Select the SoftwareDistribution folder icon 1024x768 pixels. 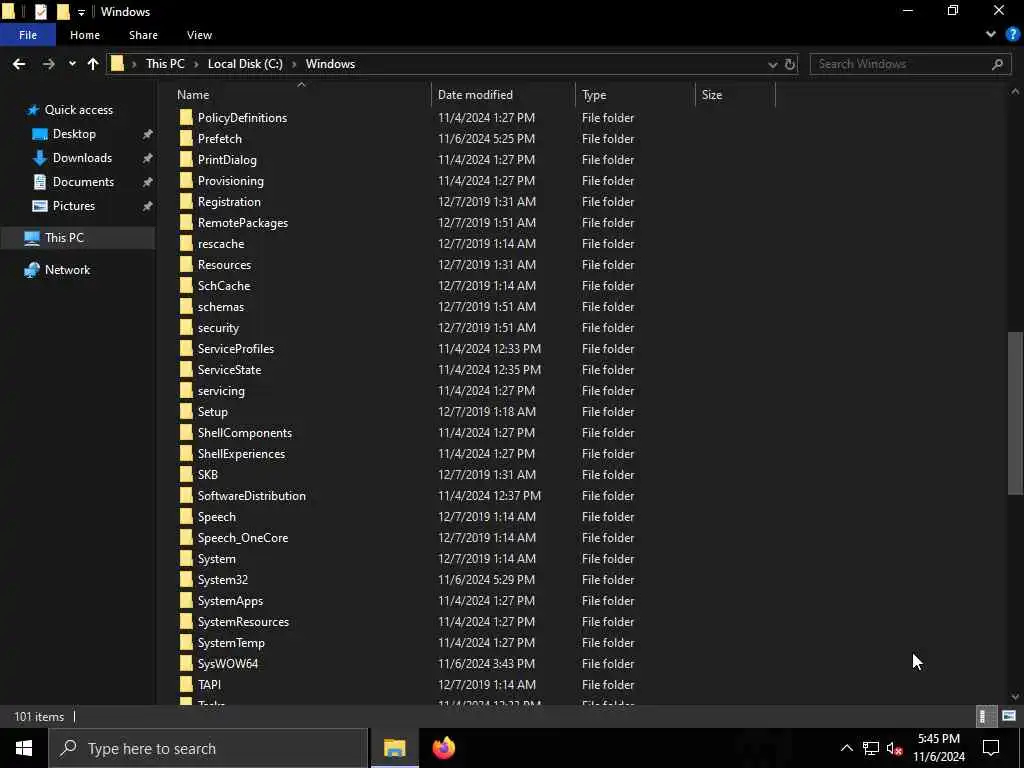coord(186,496)
